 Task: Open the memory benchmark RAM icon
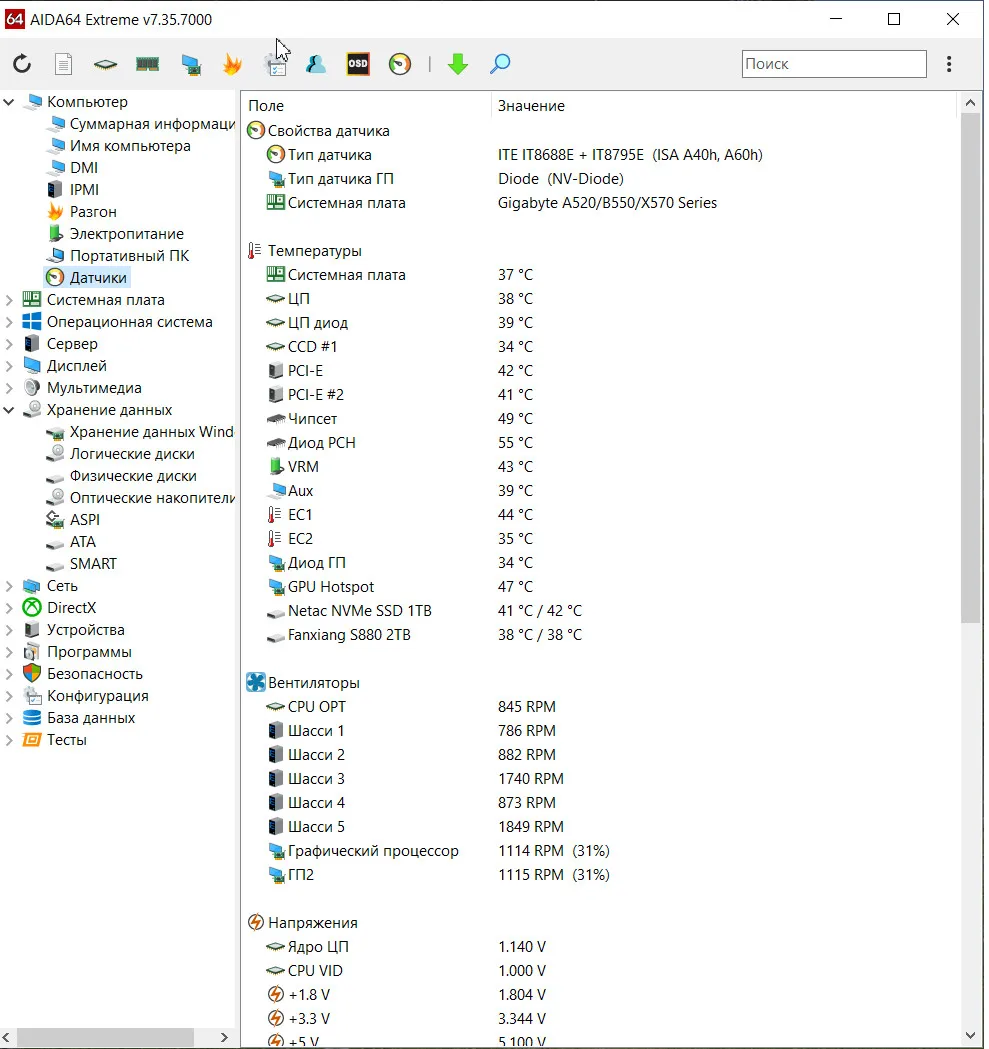click(x=148, y=64)
